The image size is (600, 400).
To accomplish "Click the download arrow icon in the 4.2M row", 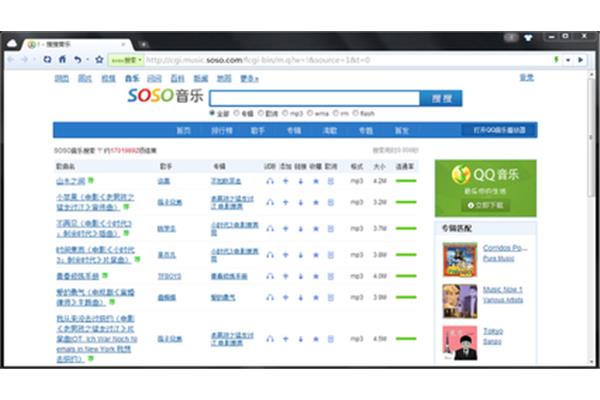I will pyautogui.click(x=300, y=181).
